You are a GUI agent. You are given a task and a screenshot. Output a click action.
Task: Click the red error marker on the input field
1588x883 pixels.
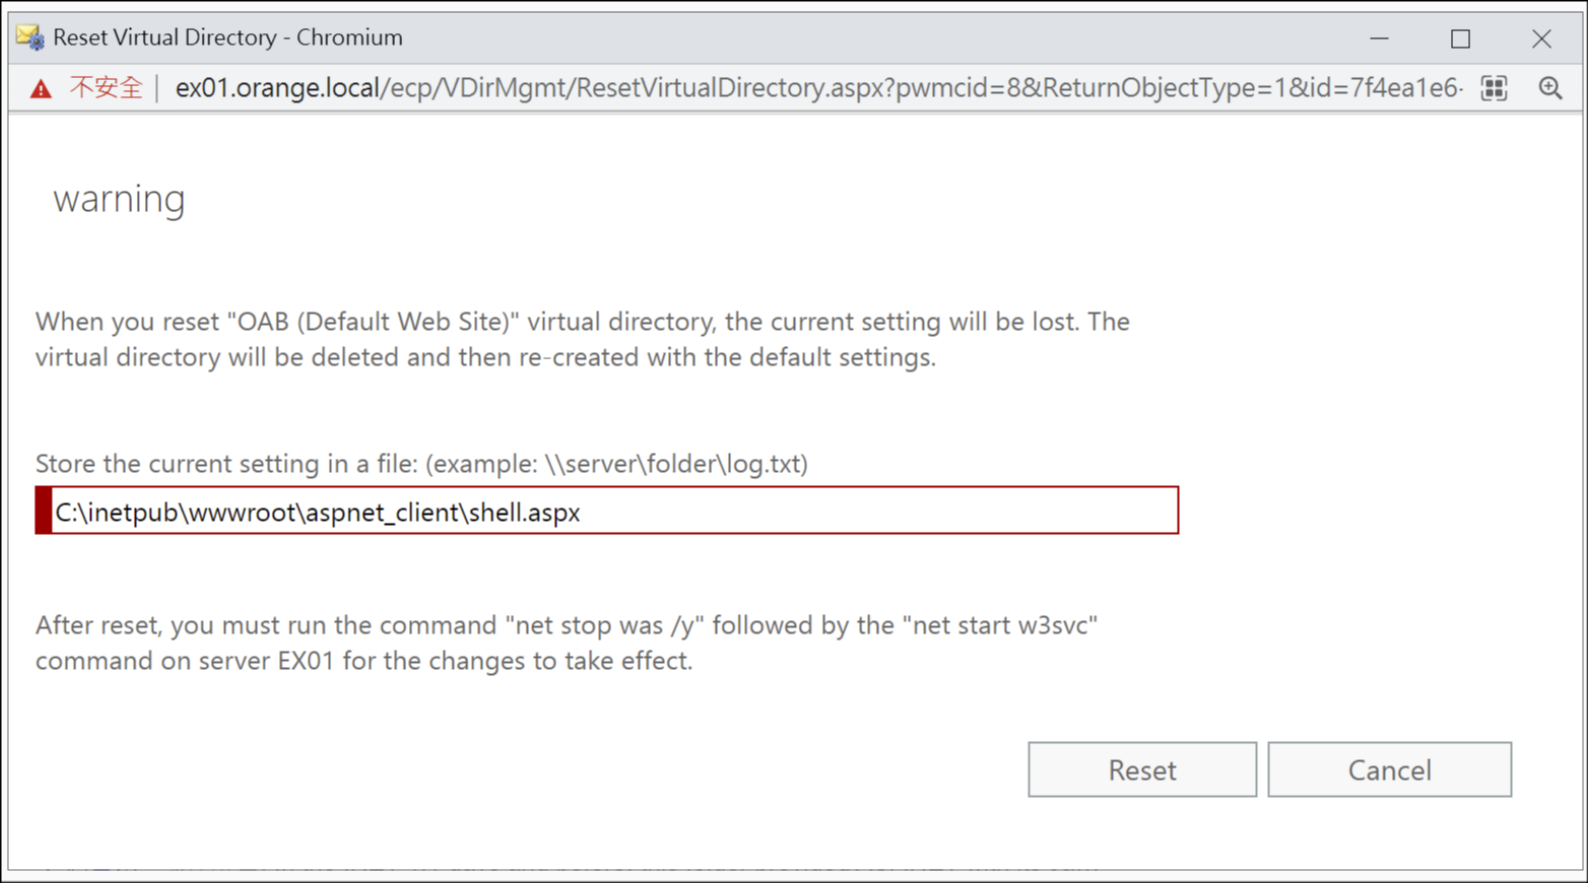[43, 511]
